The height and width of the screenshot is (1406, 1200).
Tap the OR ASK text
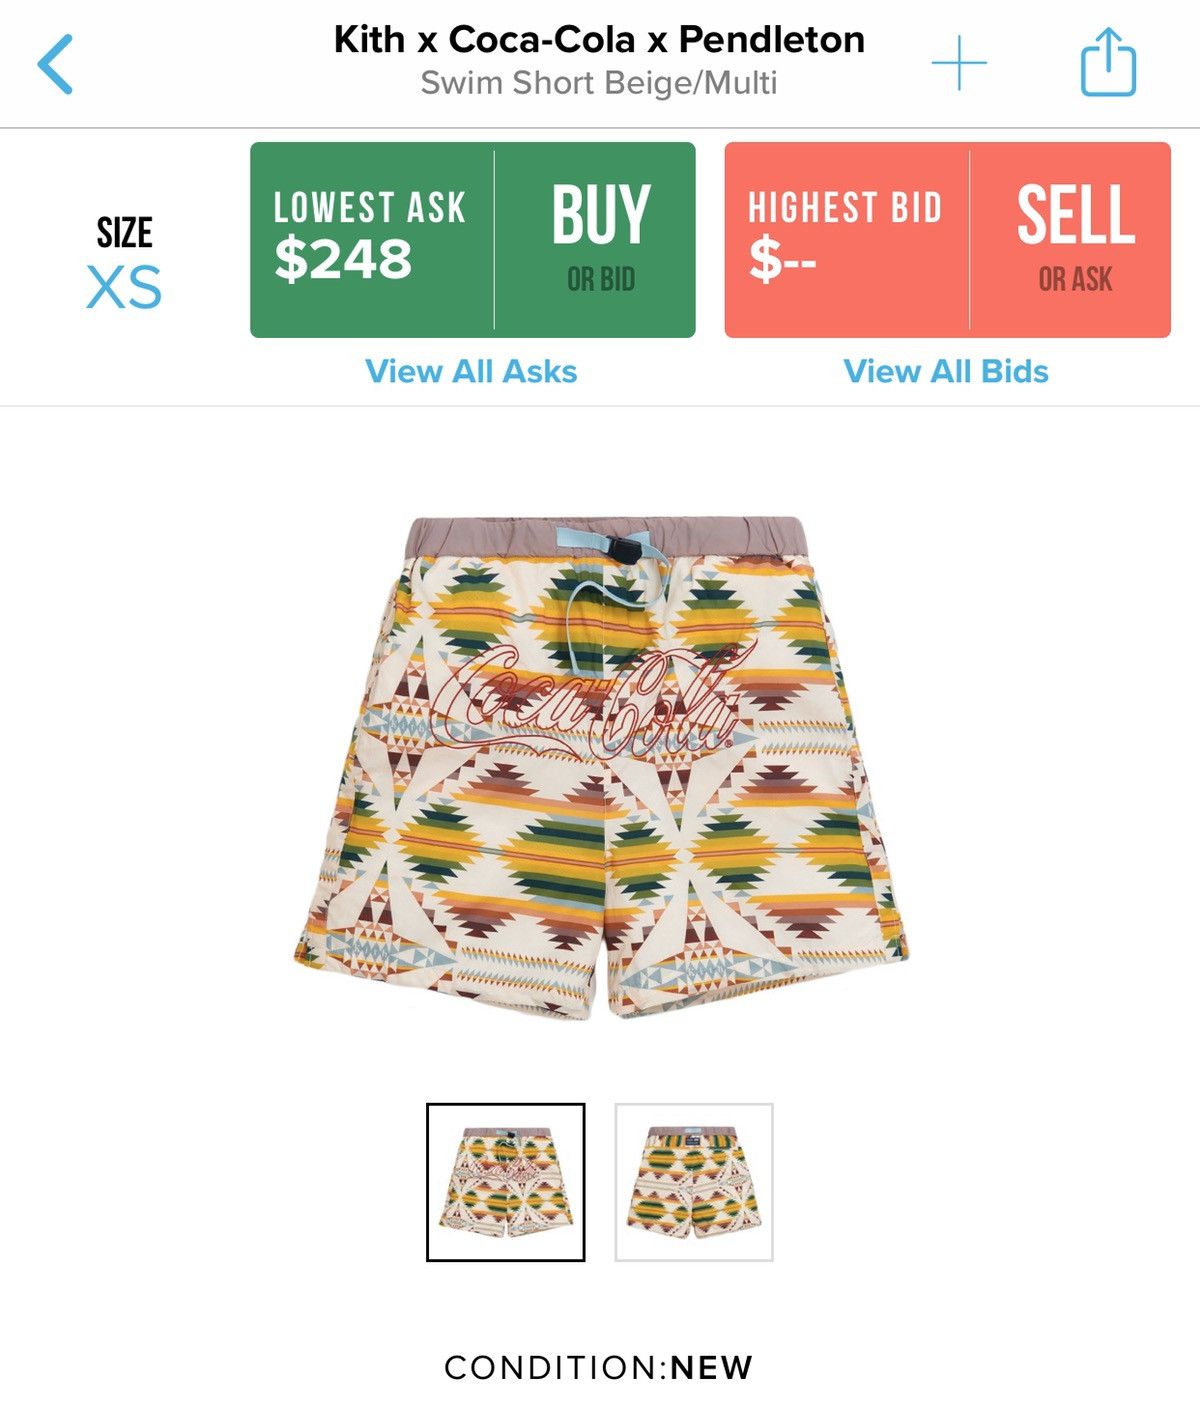tap(1076, 279)
